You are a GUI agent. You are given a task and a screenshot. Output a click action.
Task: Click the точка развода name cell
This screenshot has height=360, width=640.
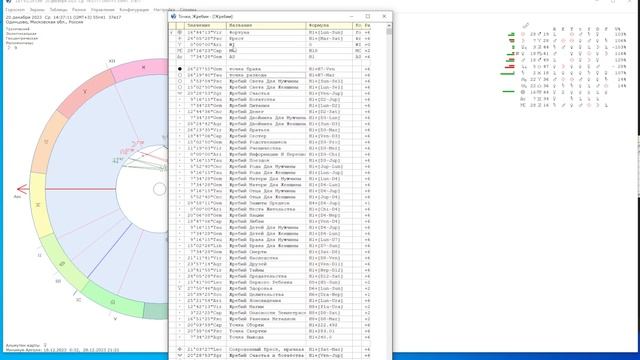coord(266,75)
